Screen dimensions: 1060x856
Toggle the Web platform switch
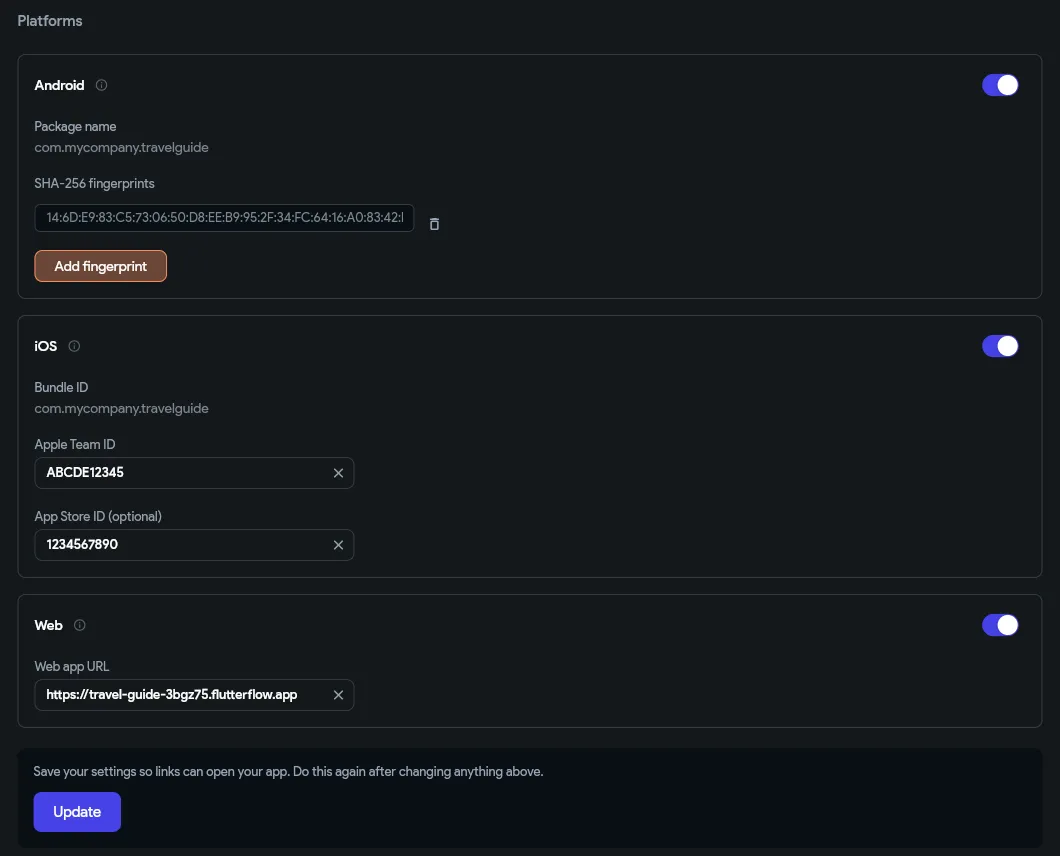tap(1000, 625)
